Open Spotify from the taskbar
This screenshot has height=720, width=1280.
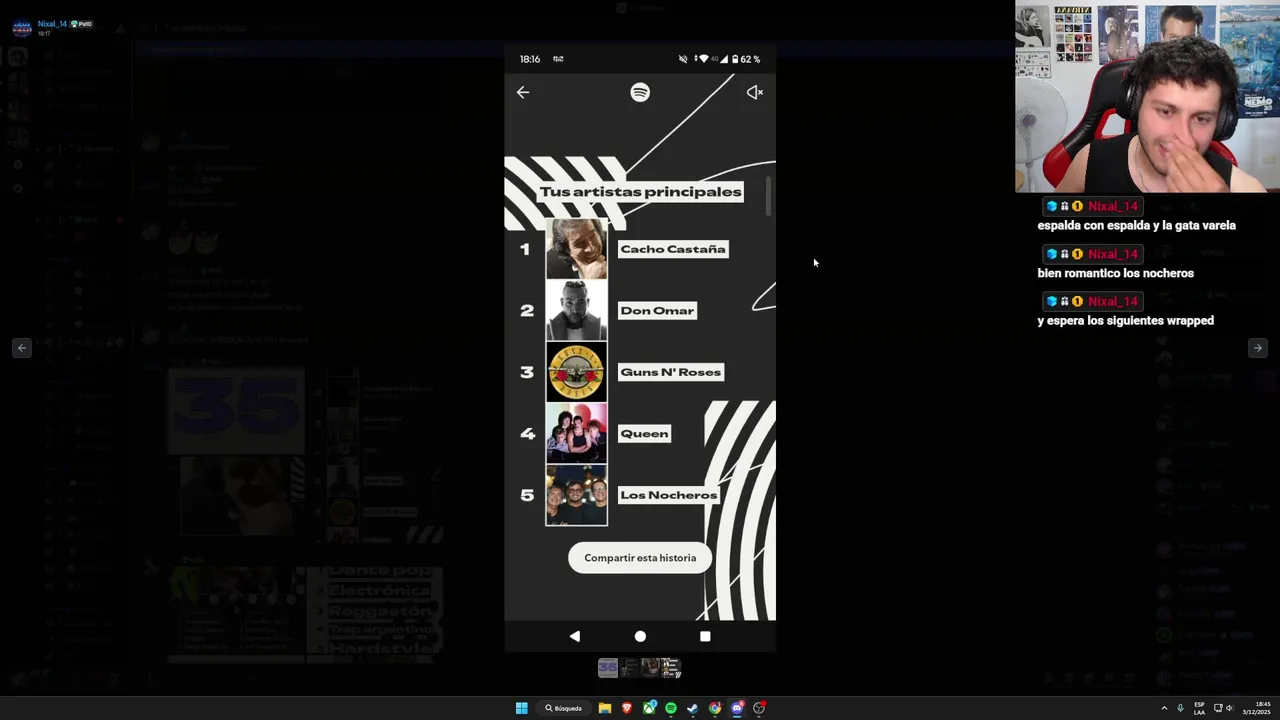click(x=671, y=708)
